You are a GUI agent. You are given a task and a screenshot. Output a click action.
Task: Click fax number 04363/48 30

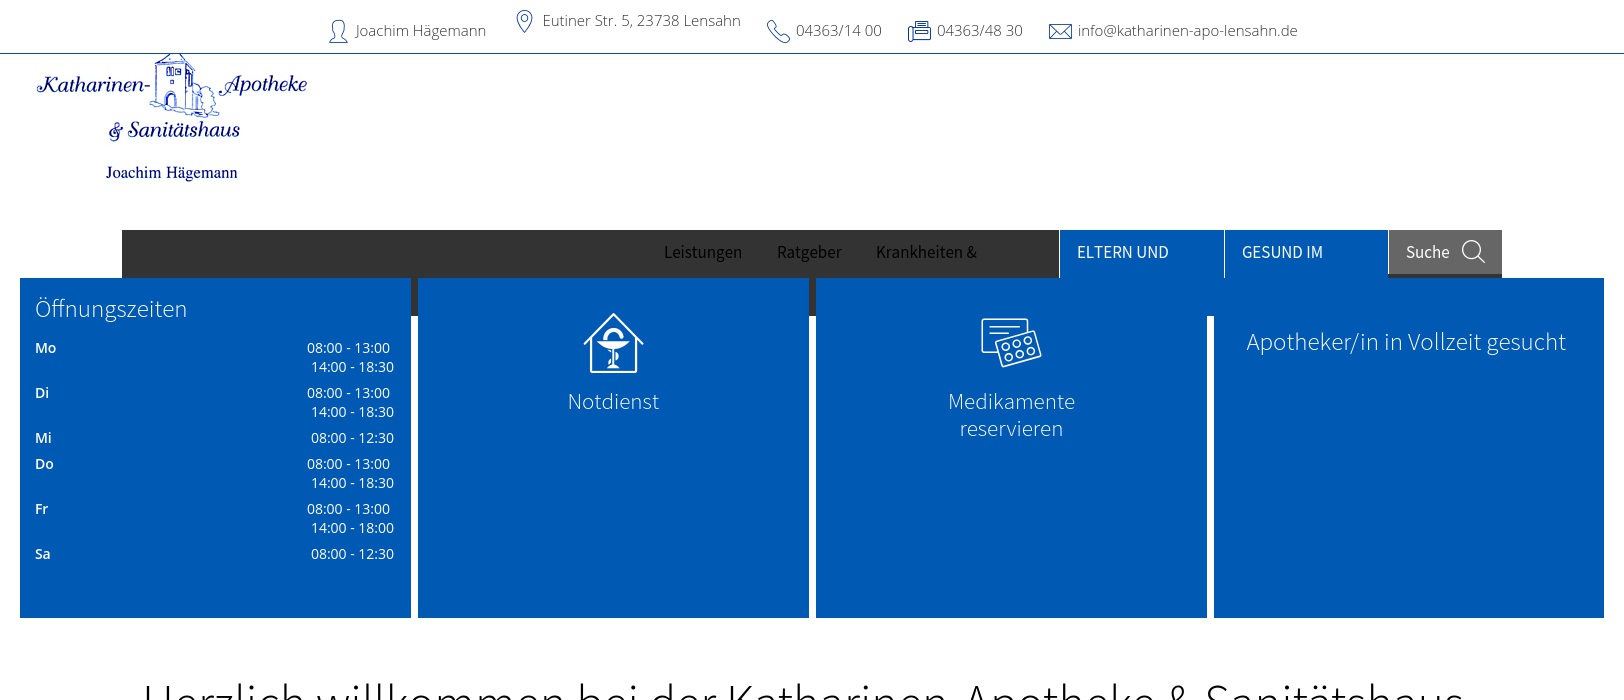point(980,31)
